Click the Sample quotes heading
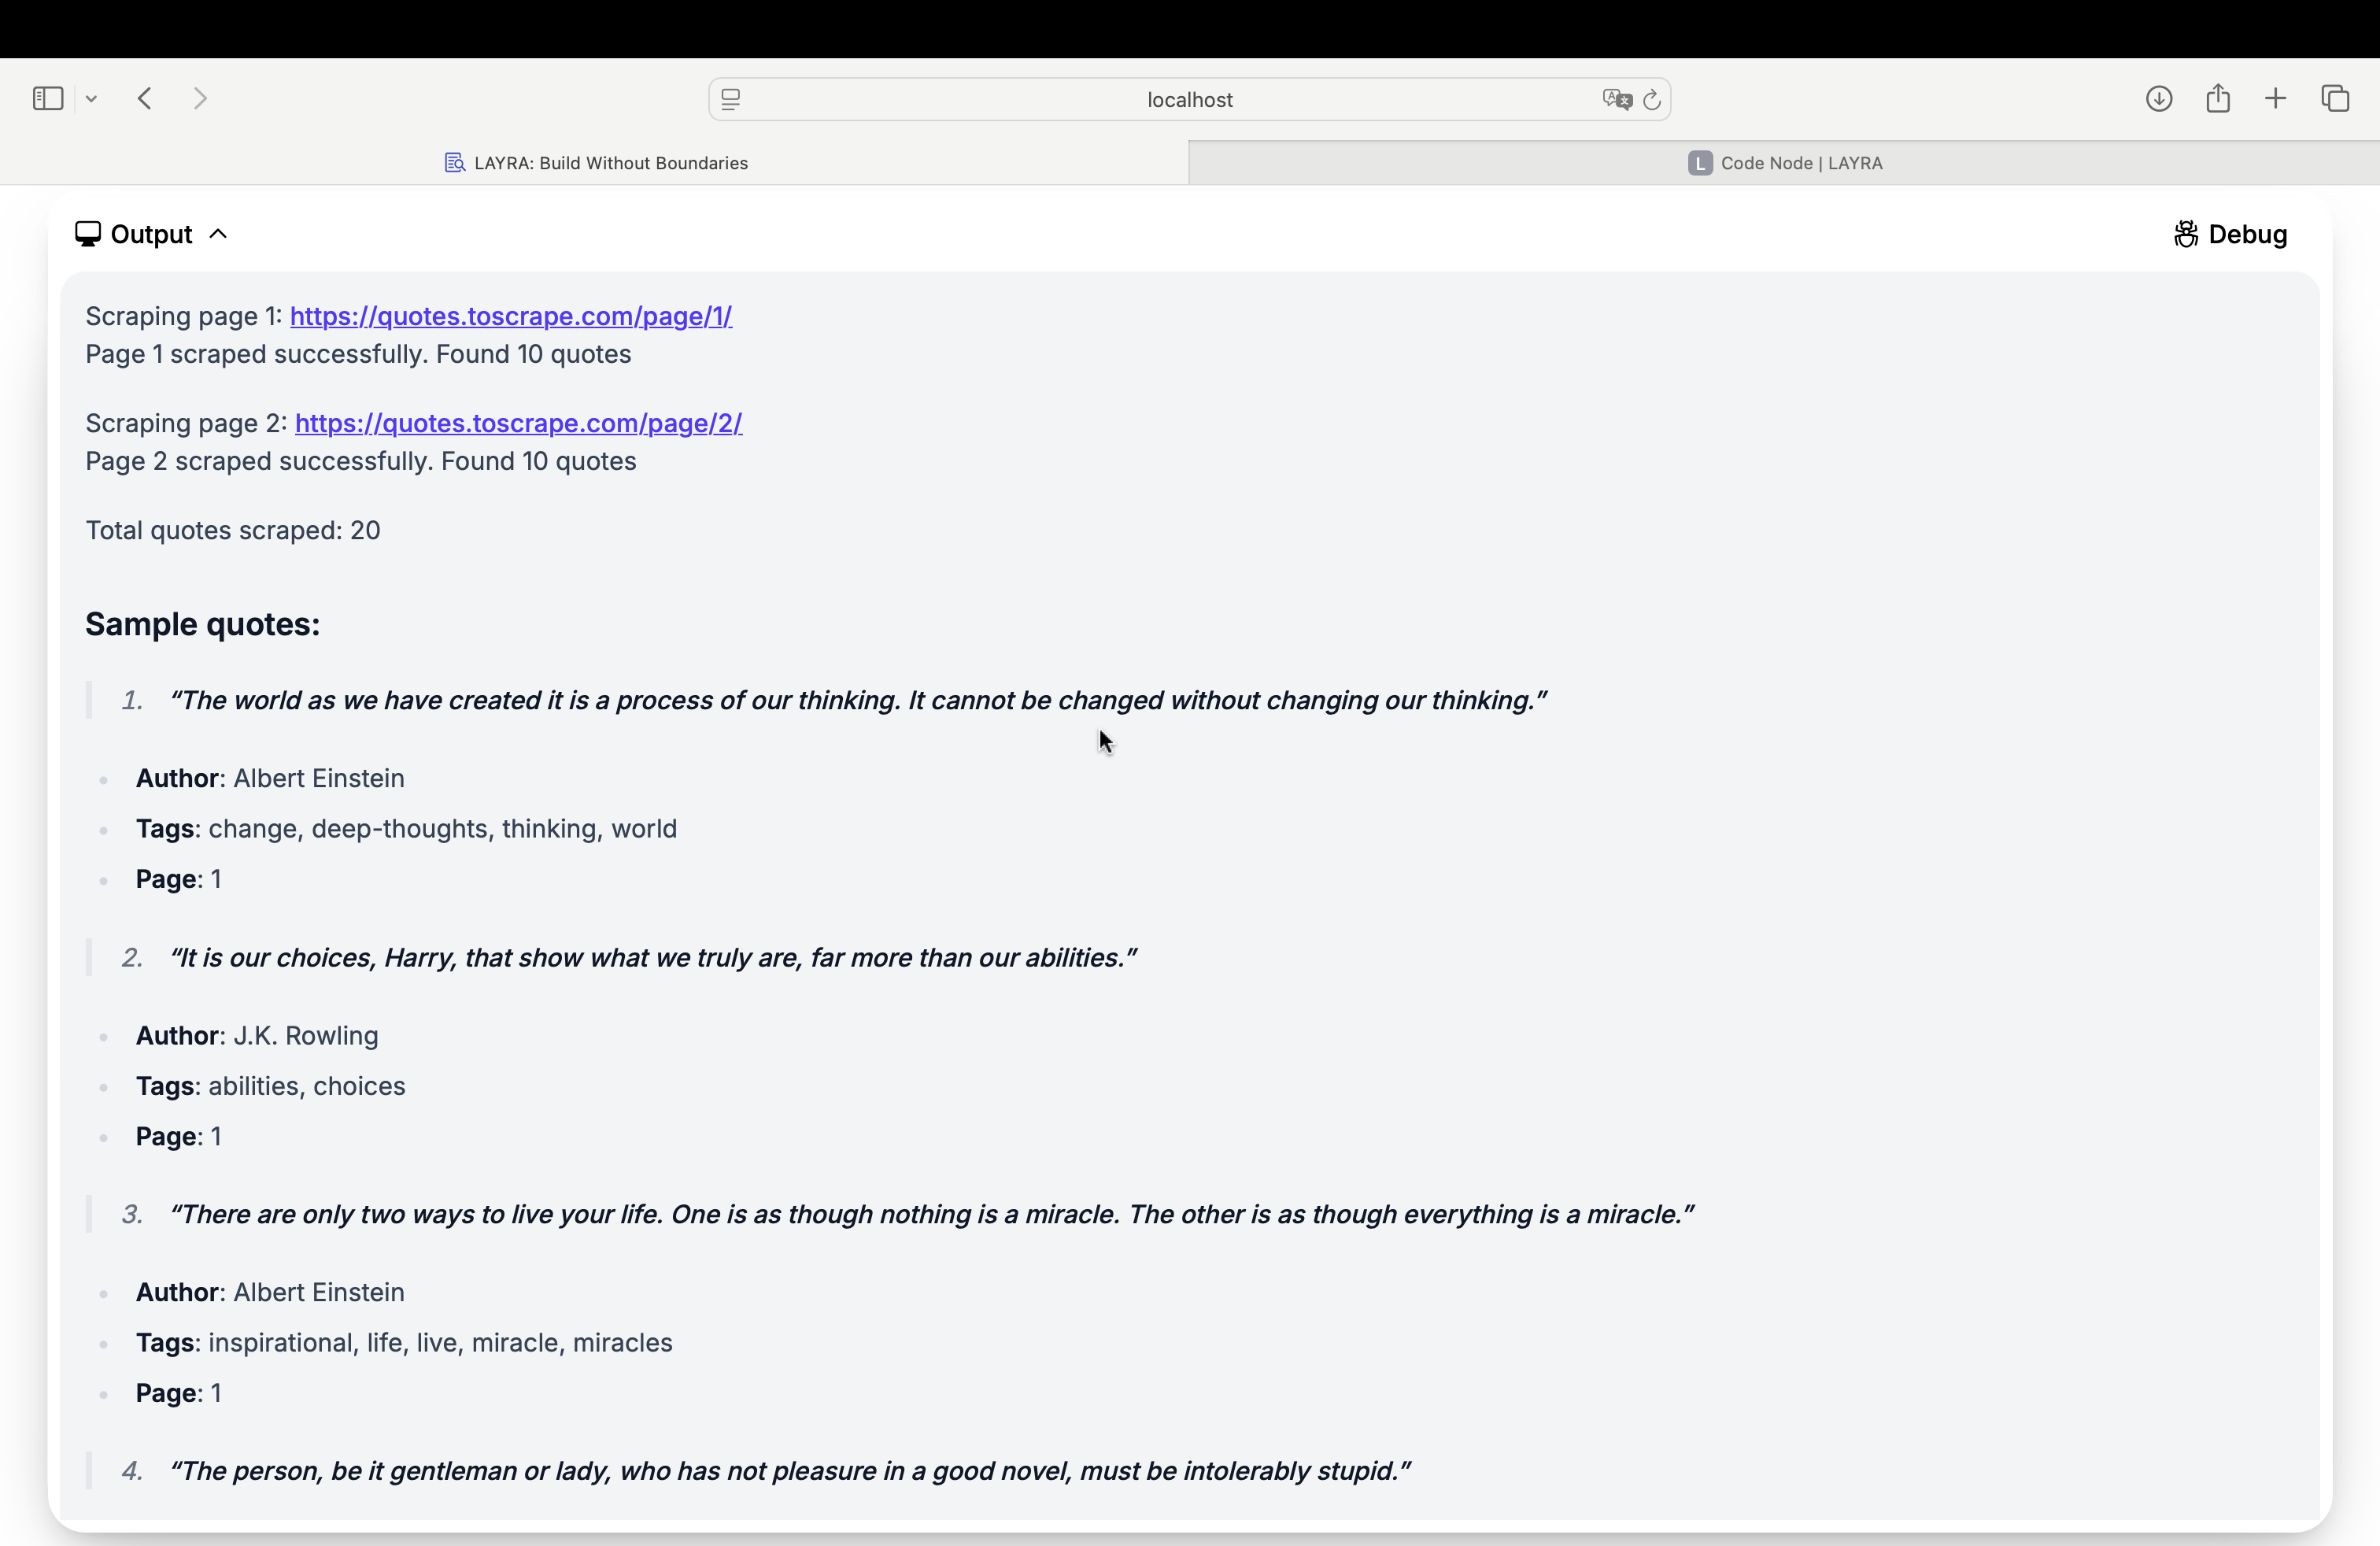Viewport: 2380px width, 1546px height. click(x=203, y=624)
